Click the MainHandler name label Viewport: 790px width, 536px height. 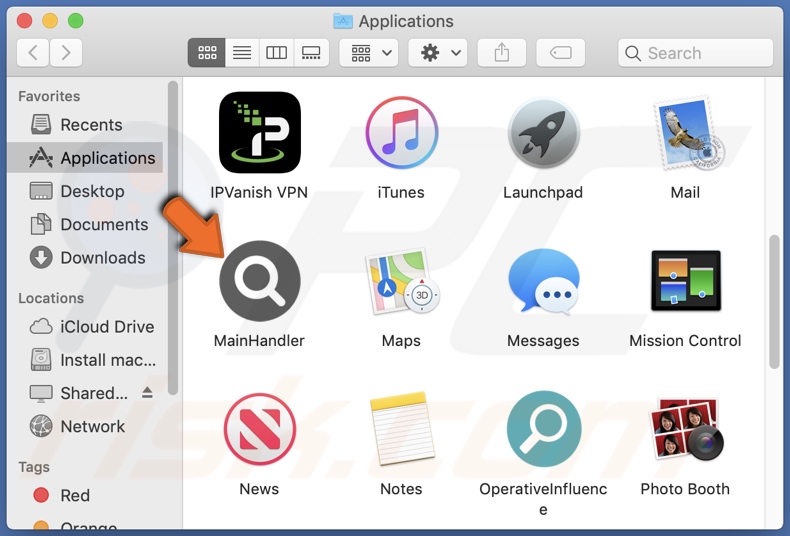click(259, 341)
